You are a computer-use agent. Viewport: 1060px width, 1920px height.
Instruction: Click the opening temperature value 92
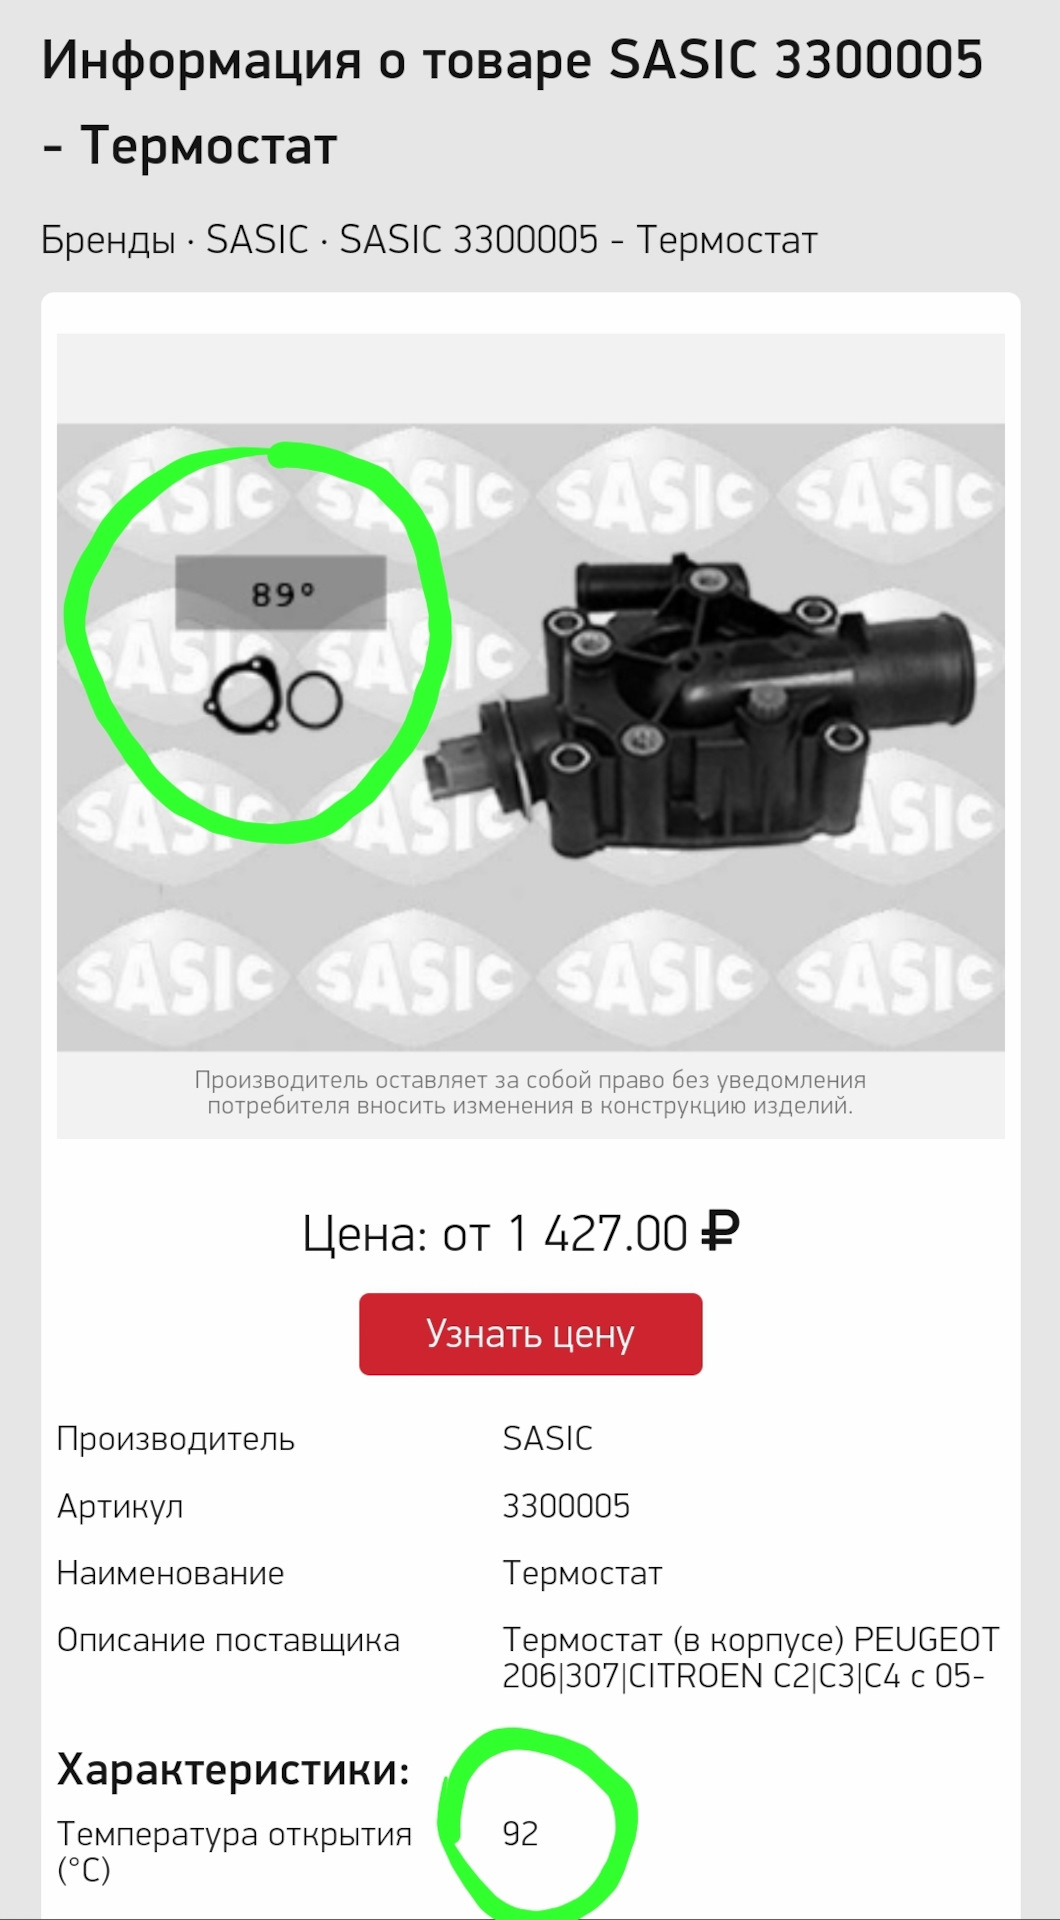[520, 1833]
